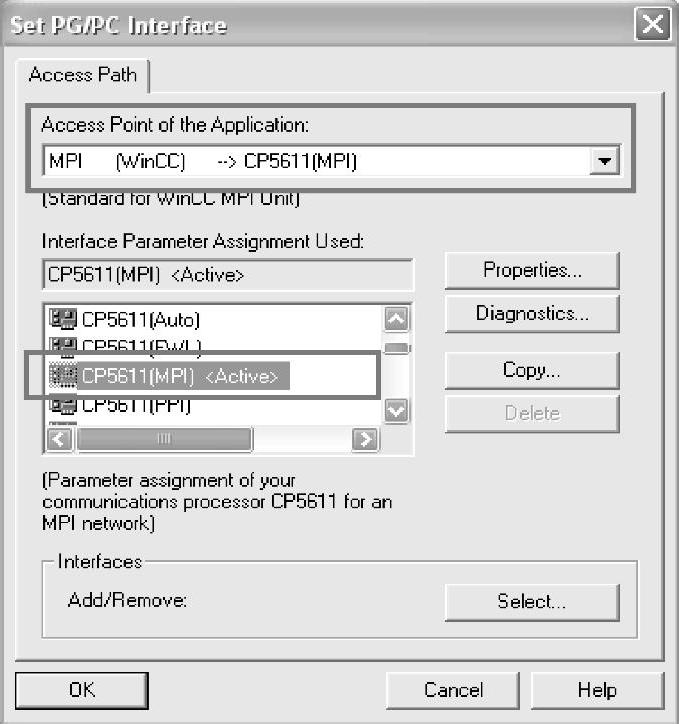
Task: Open interface Properties
Action: 532,270
